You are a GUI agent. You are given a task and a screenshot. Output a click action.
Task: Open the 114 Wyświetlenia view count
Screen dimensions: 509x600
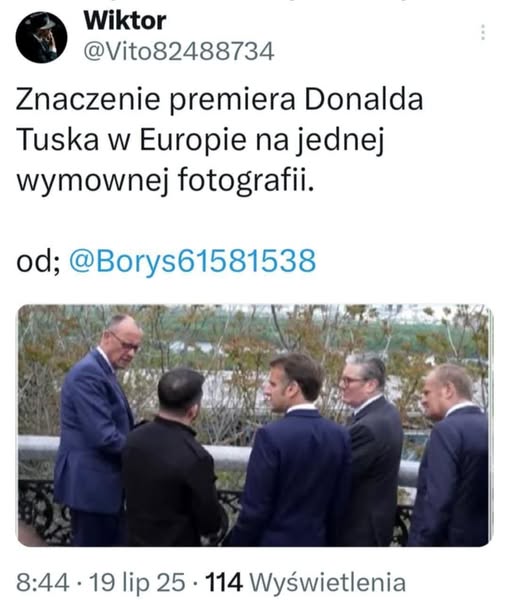click(305, 582)
